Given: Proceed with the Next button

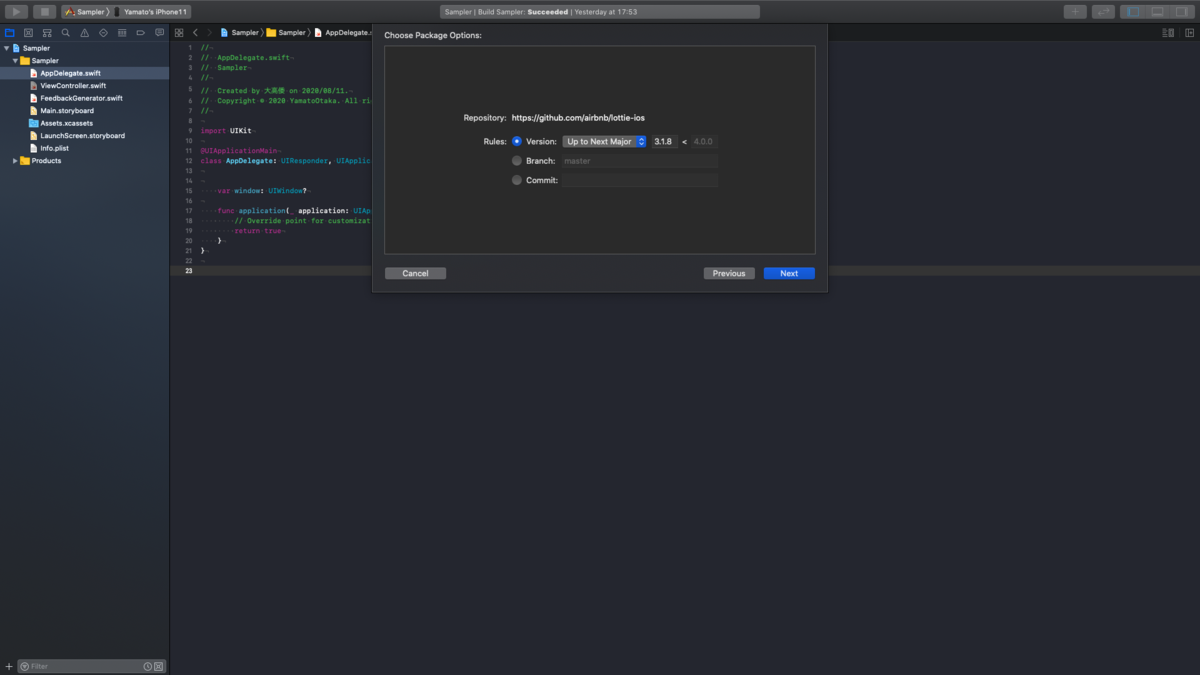Looking at the screenshot, I should click(x=789, y=273).
